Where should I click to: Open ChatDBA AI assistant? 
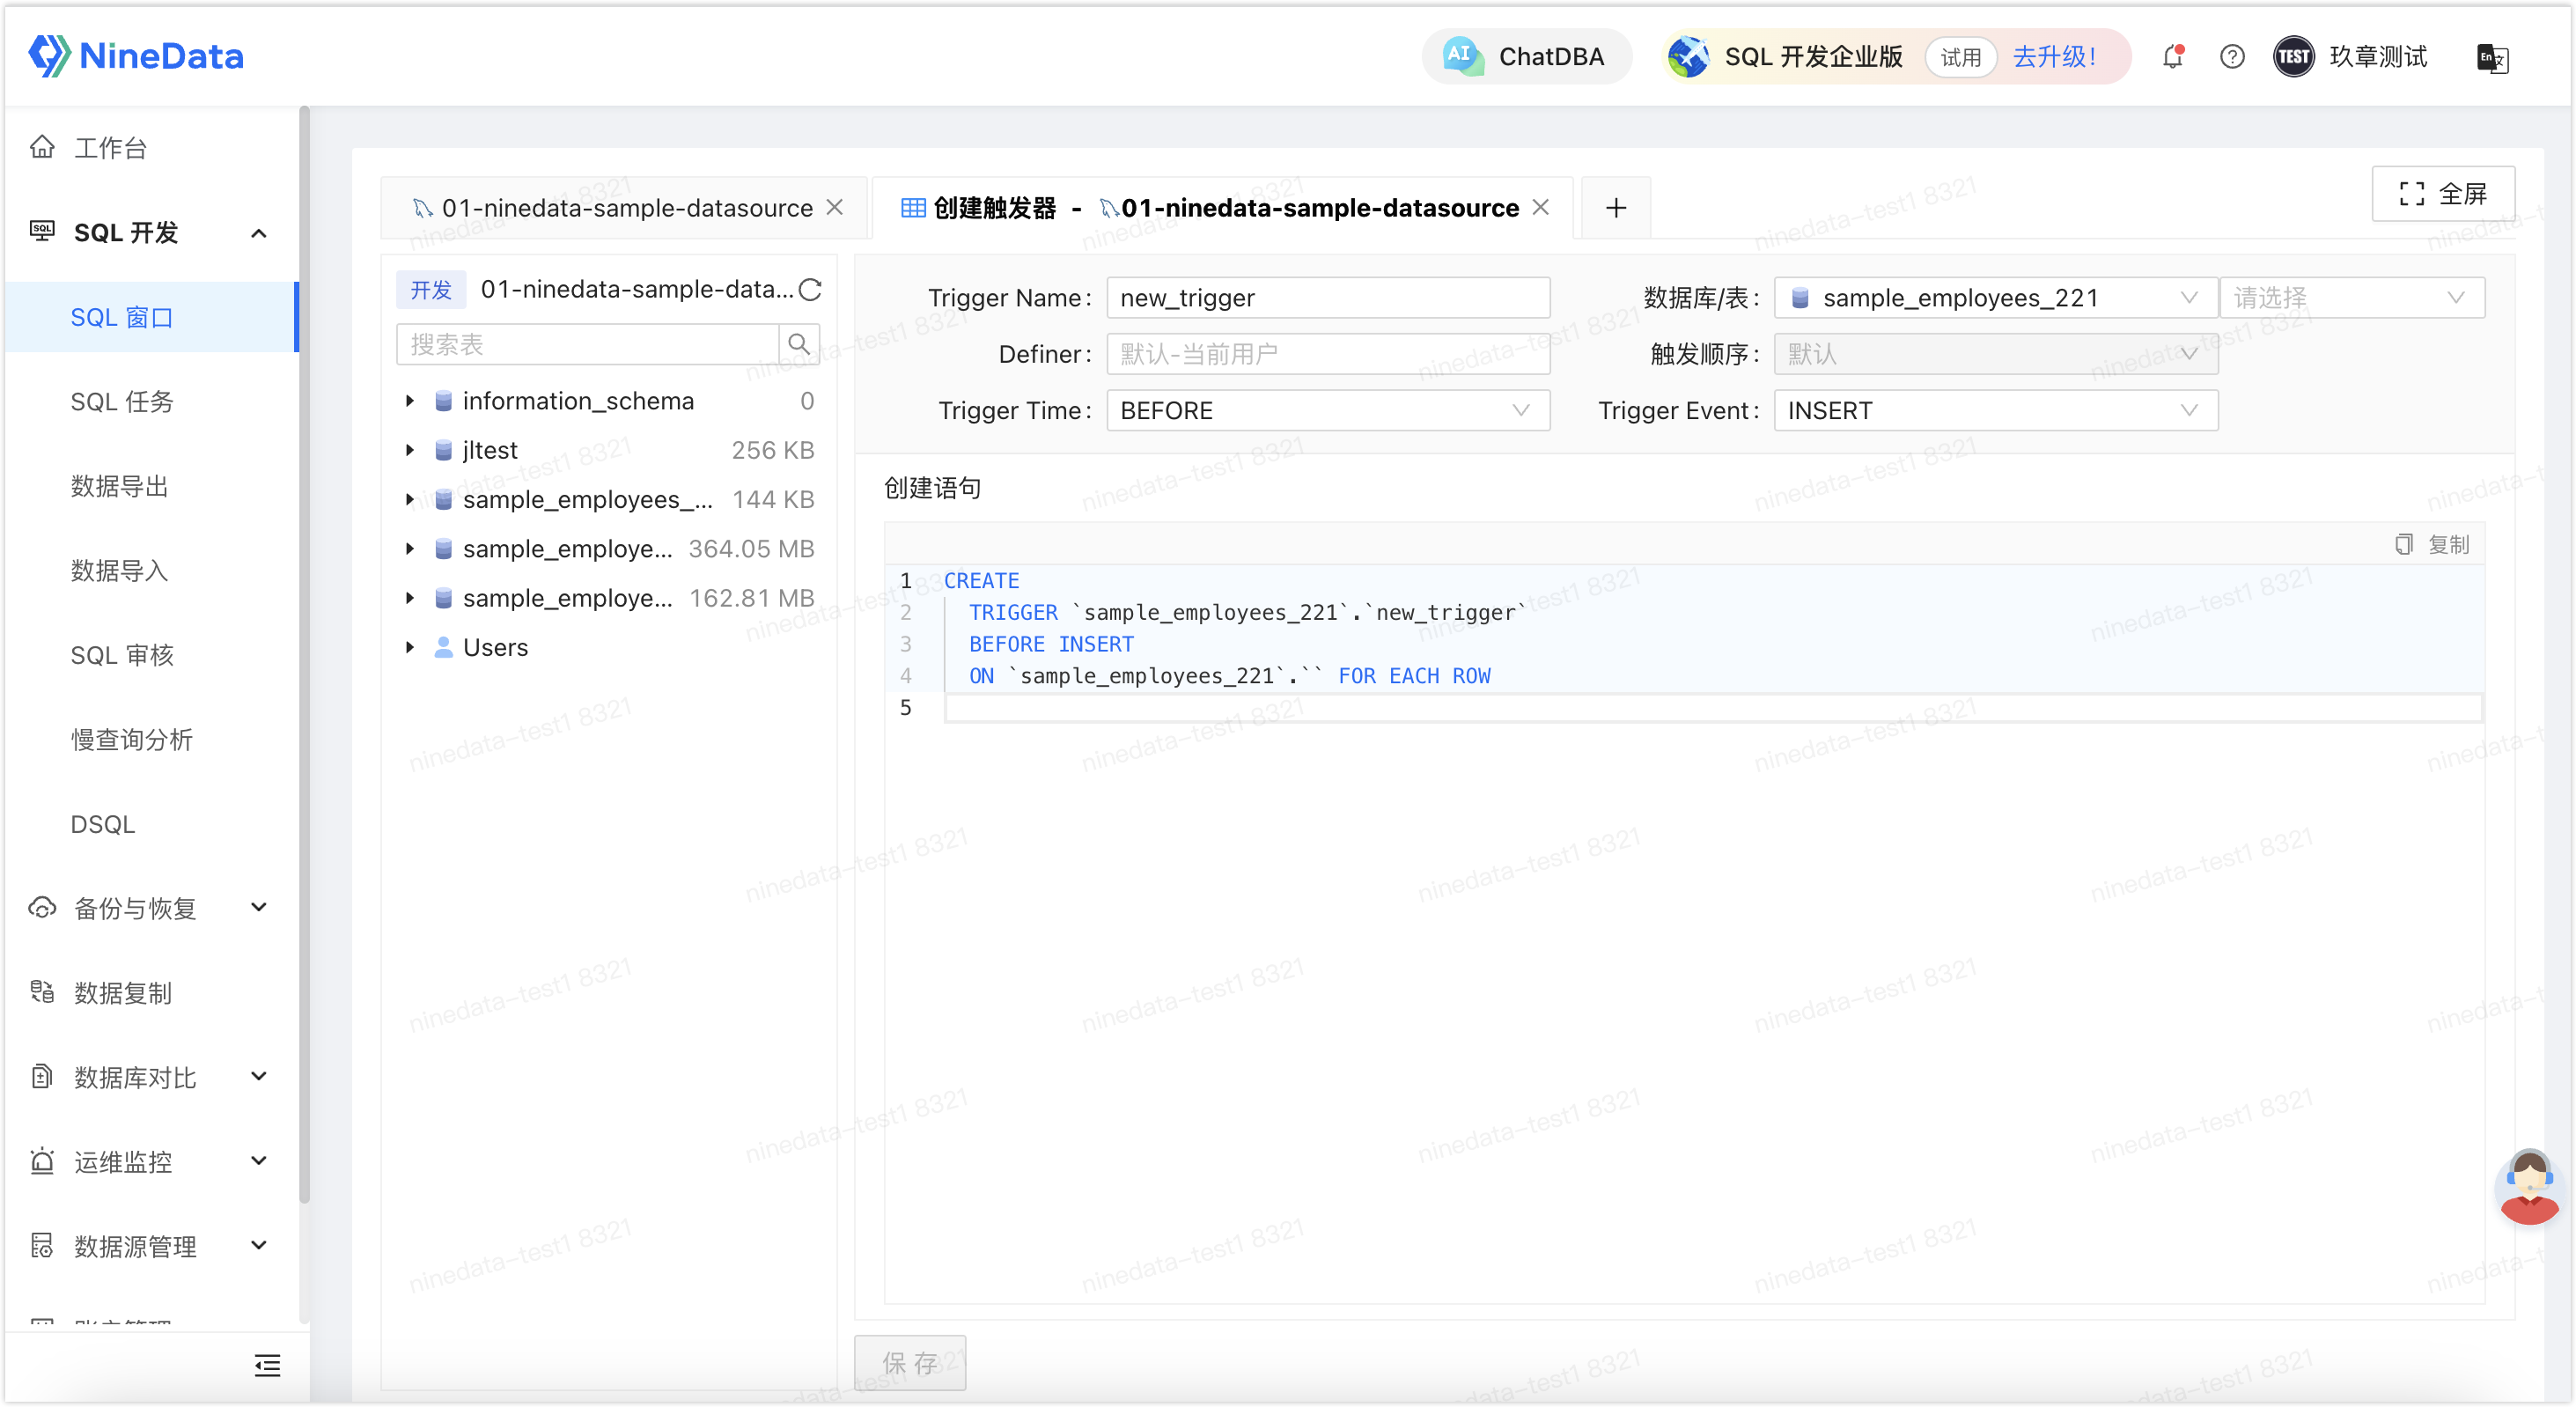click(x=1526, y=57)
